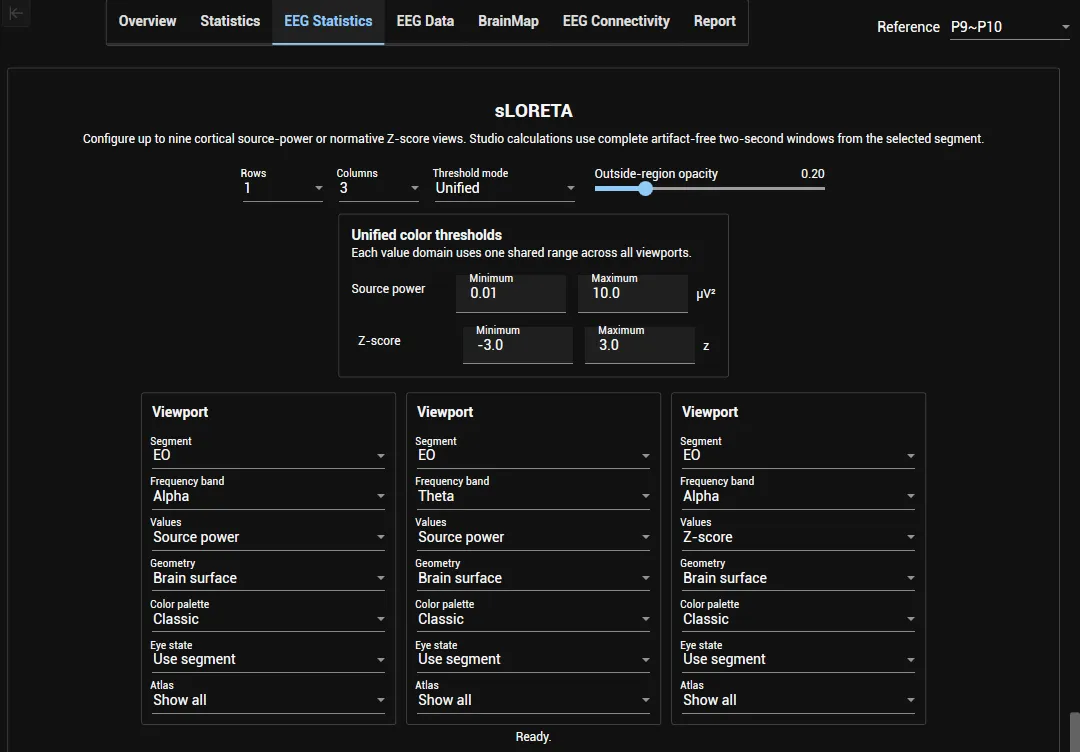Open Color palette dropdown in Theta viewport
Viewport: 1080px width, 752px height.
pos(533,619)
